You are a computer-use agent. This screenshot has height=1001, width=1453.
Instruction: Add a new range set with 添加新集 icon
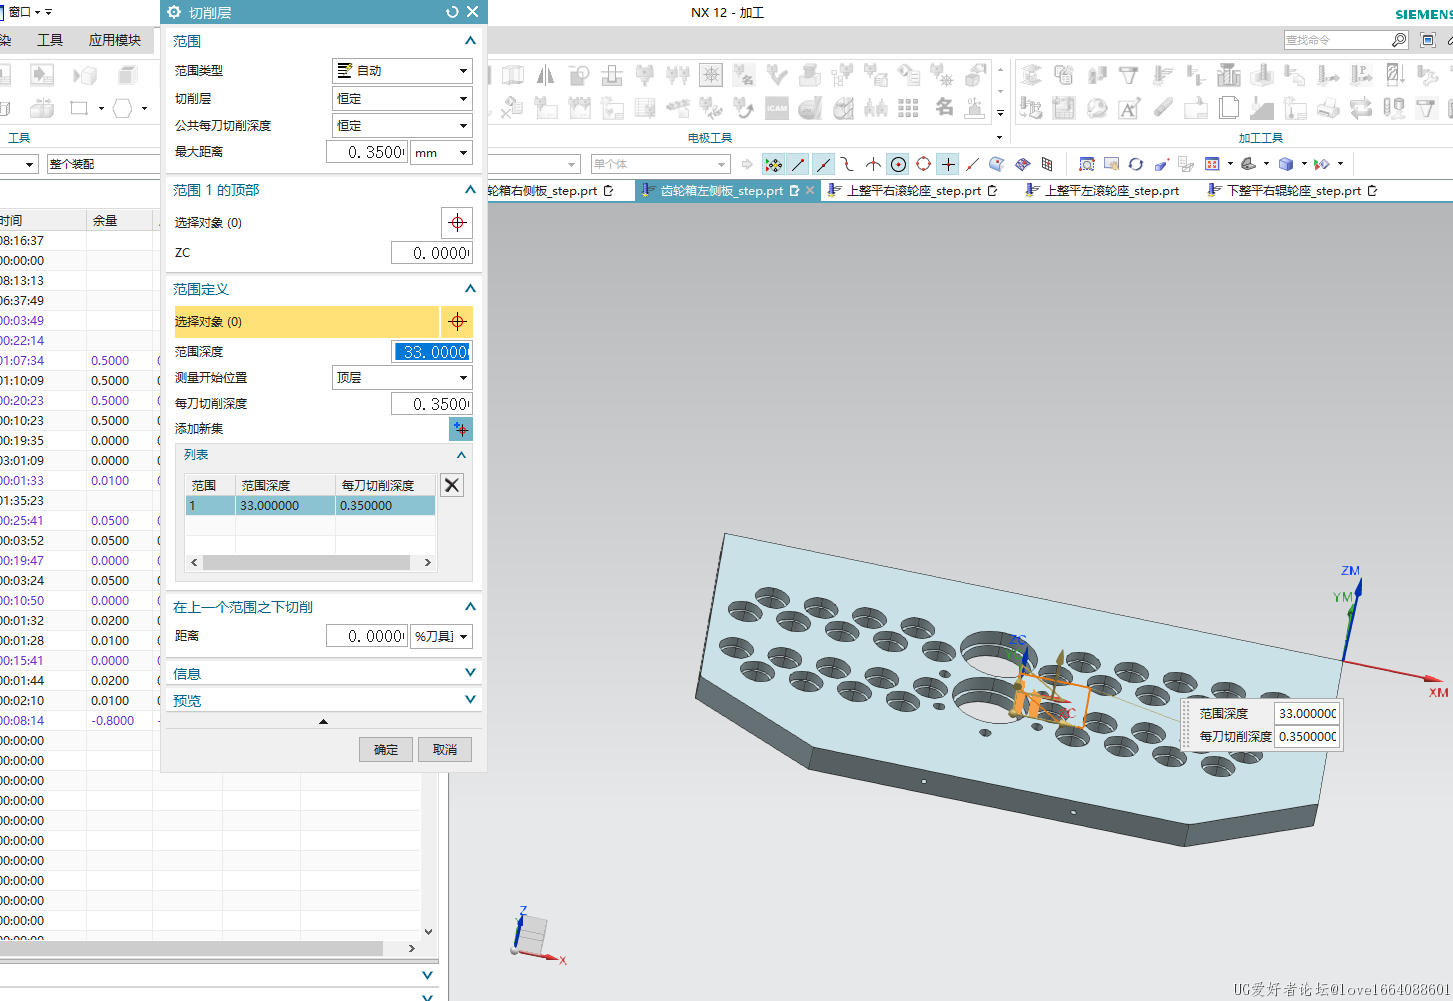point(460,429)
